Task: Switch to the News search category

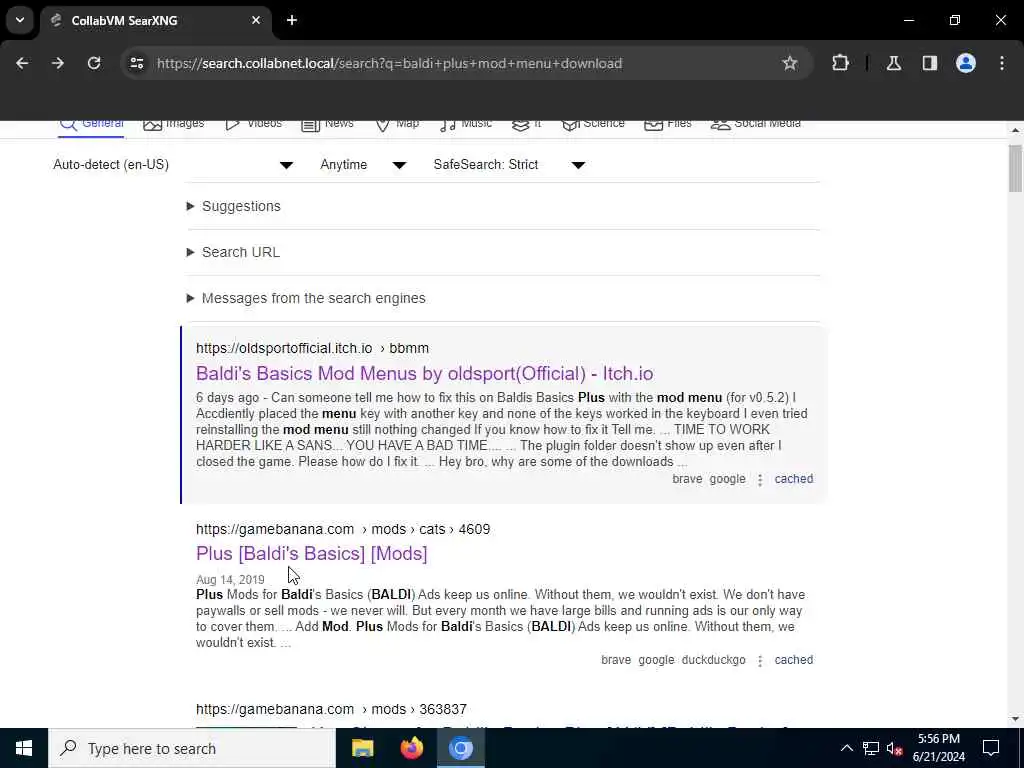Action: pyautogui.click(x=327, y=125)
